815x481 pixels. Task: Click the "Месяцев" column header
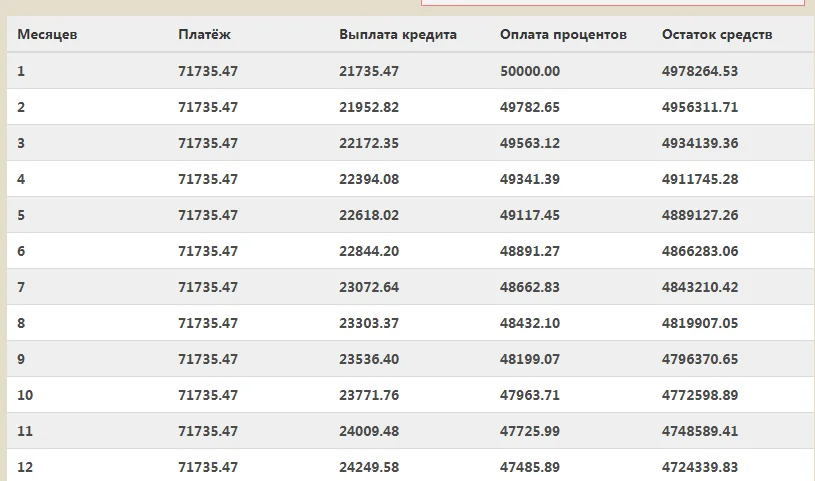(48, 35)
